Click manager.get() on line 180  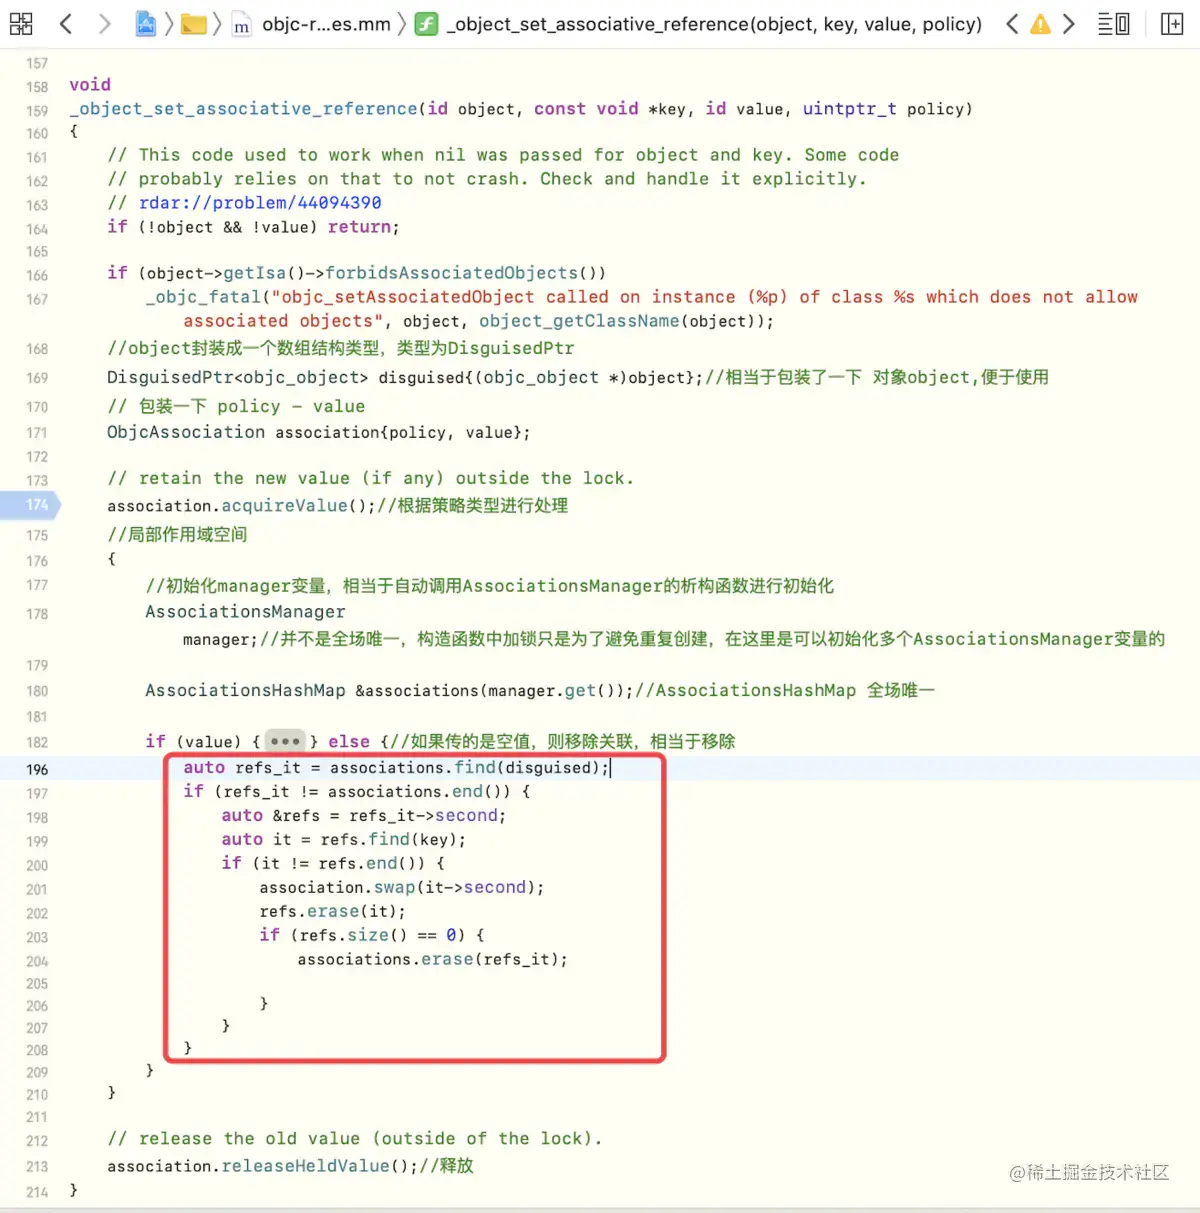pos(554,690)
